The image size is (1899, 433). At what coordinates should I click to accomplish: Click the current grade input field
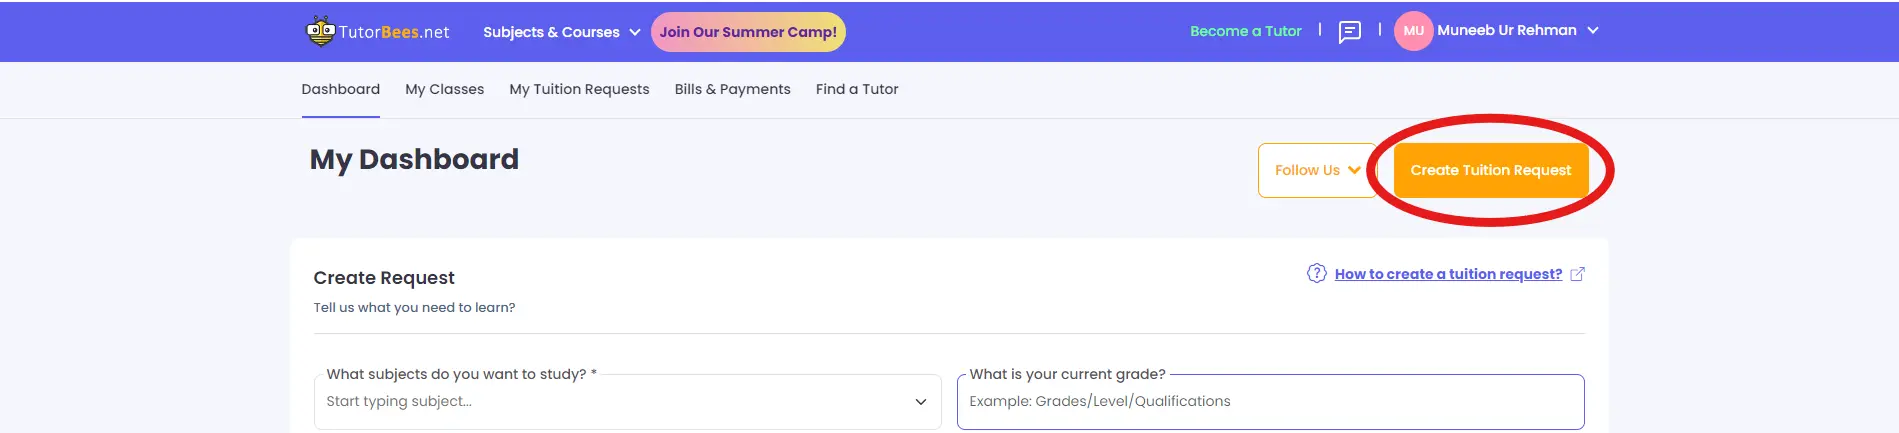[1270, 402]
